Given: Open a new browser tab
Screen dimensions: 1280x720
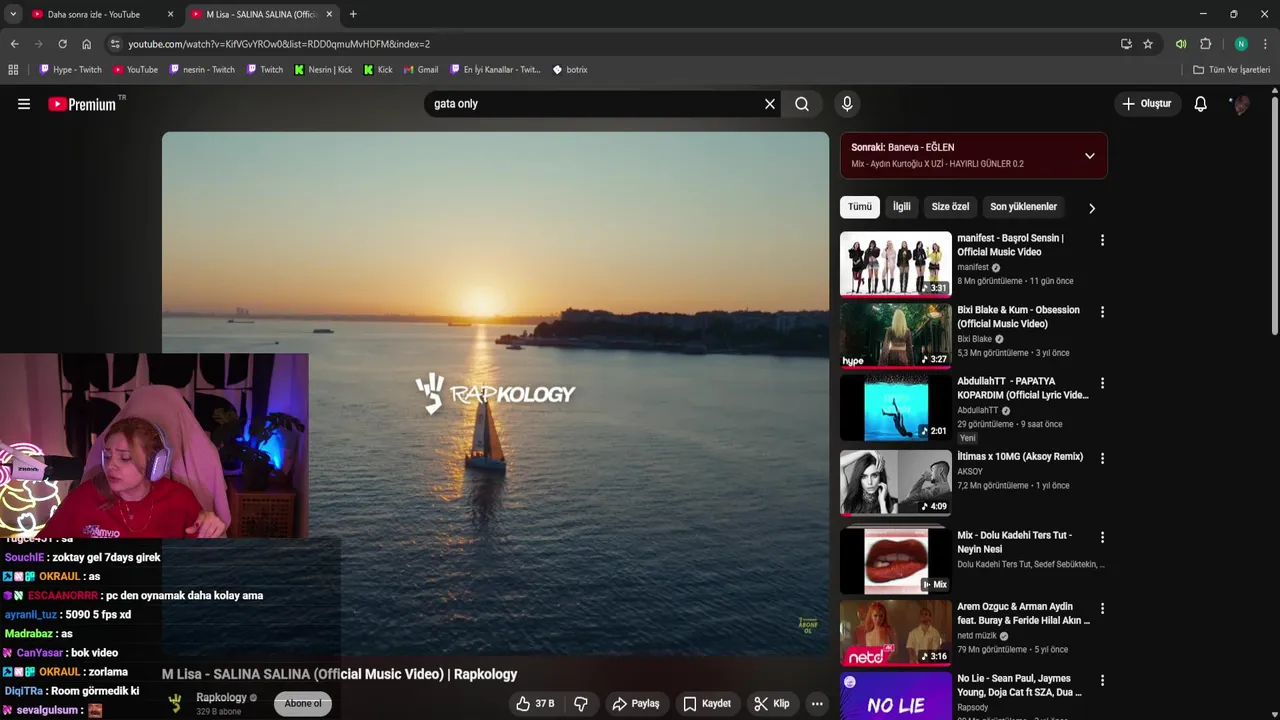Looking at the screenshot, I should (x=353, y=14).
